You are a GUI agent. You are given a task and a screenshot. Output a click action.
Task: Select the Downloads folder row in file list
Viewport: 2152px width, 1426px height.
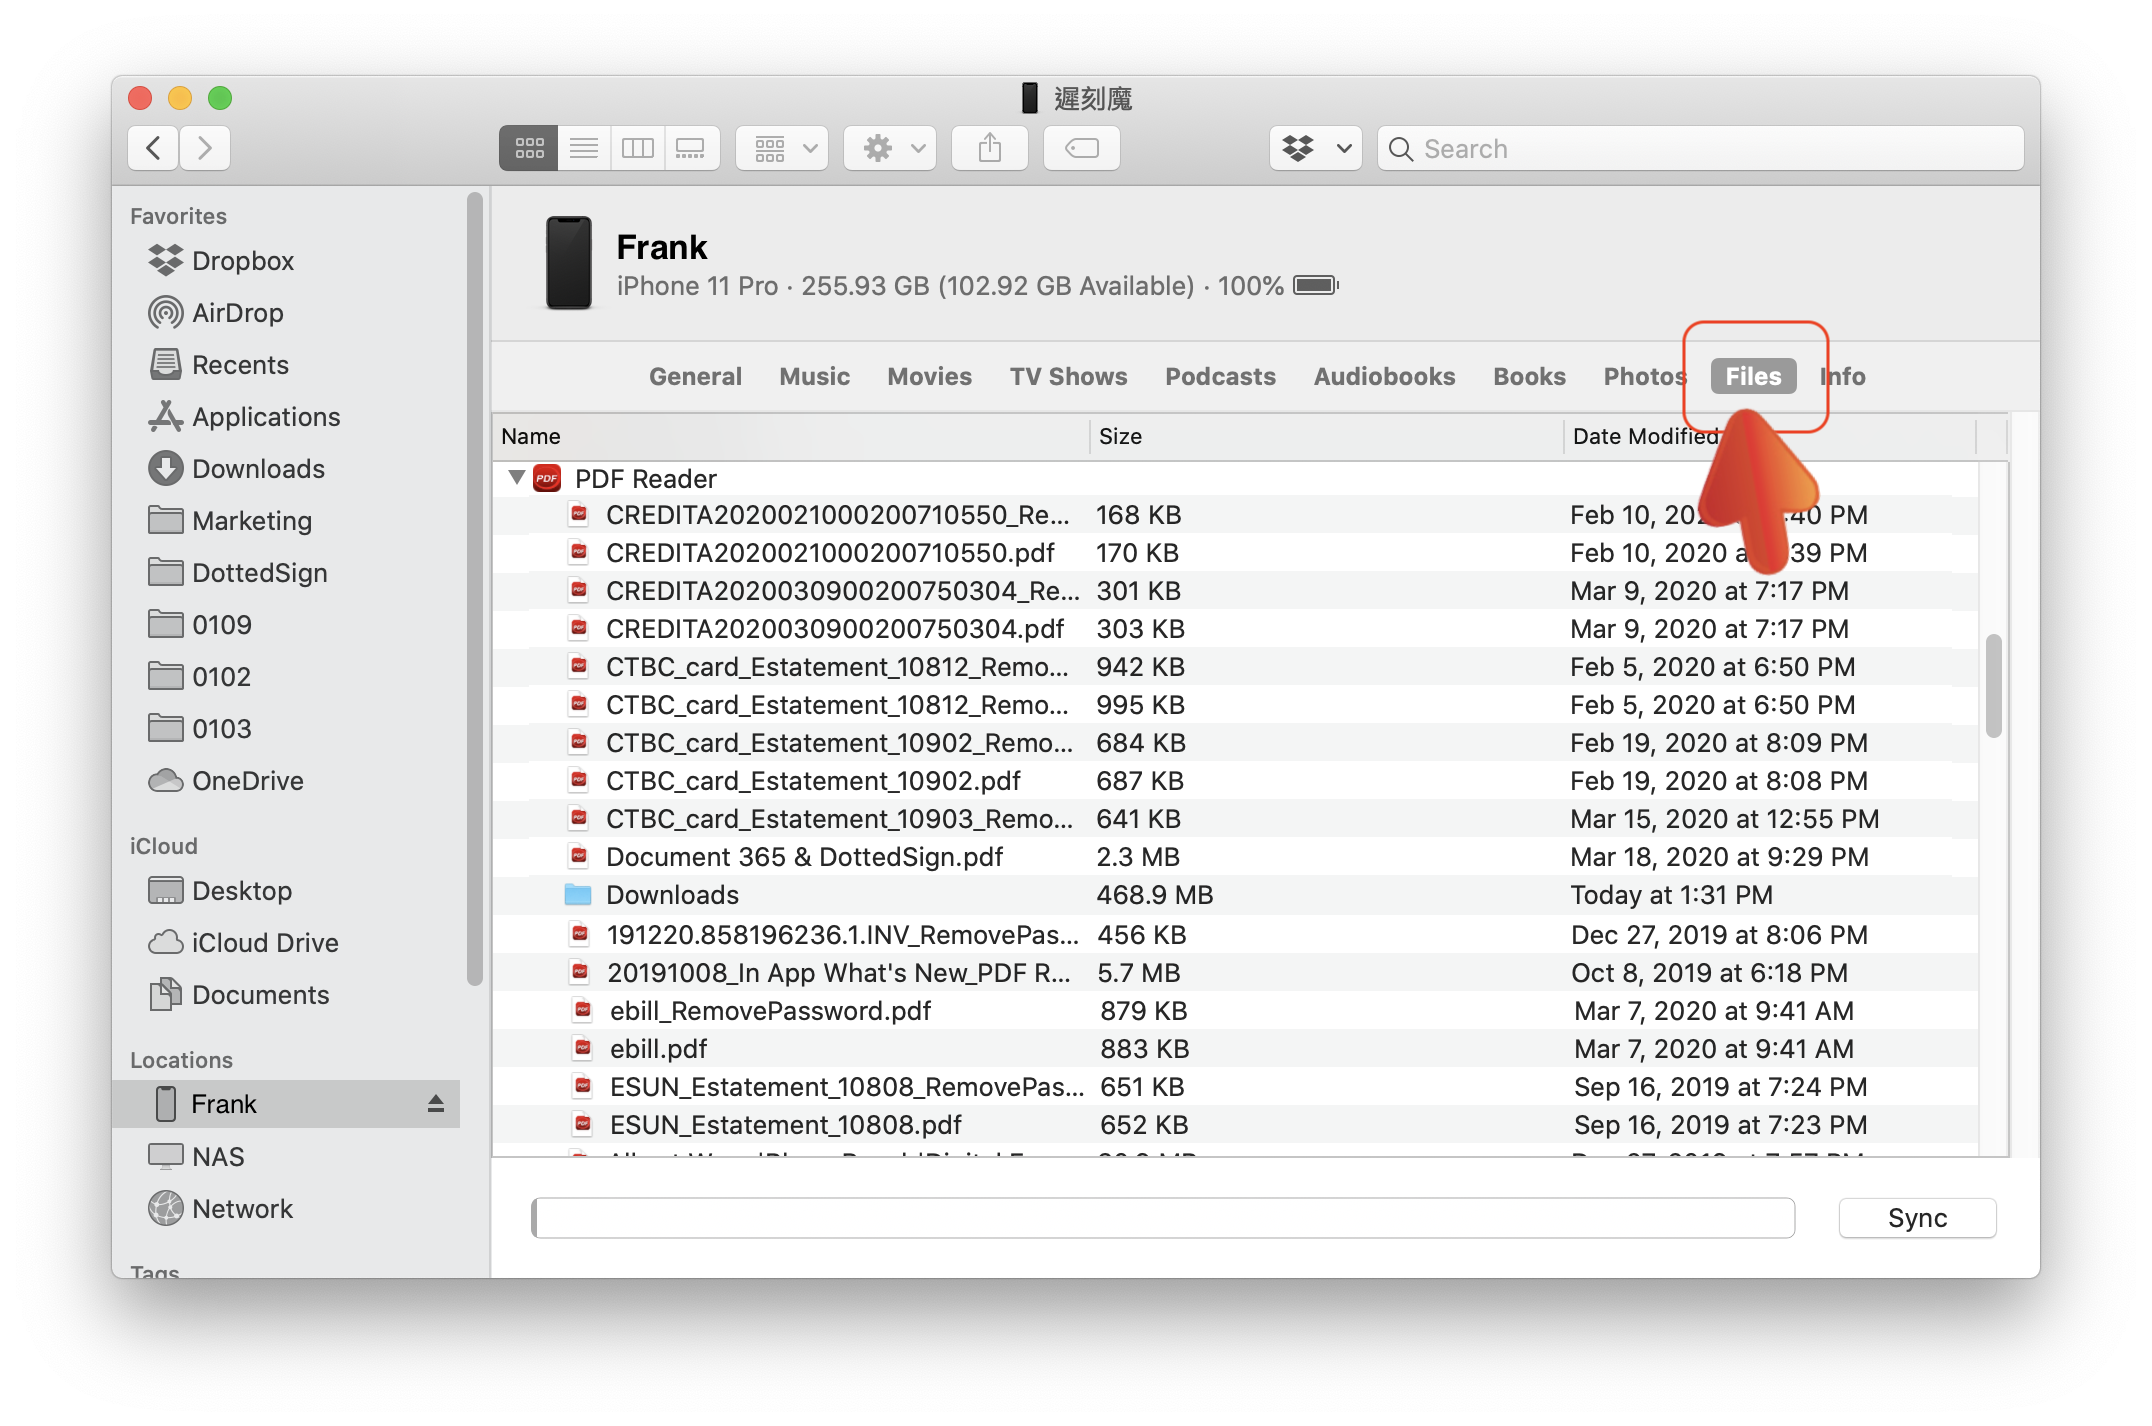tap(1235, 895)
